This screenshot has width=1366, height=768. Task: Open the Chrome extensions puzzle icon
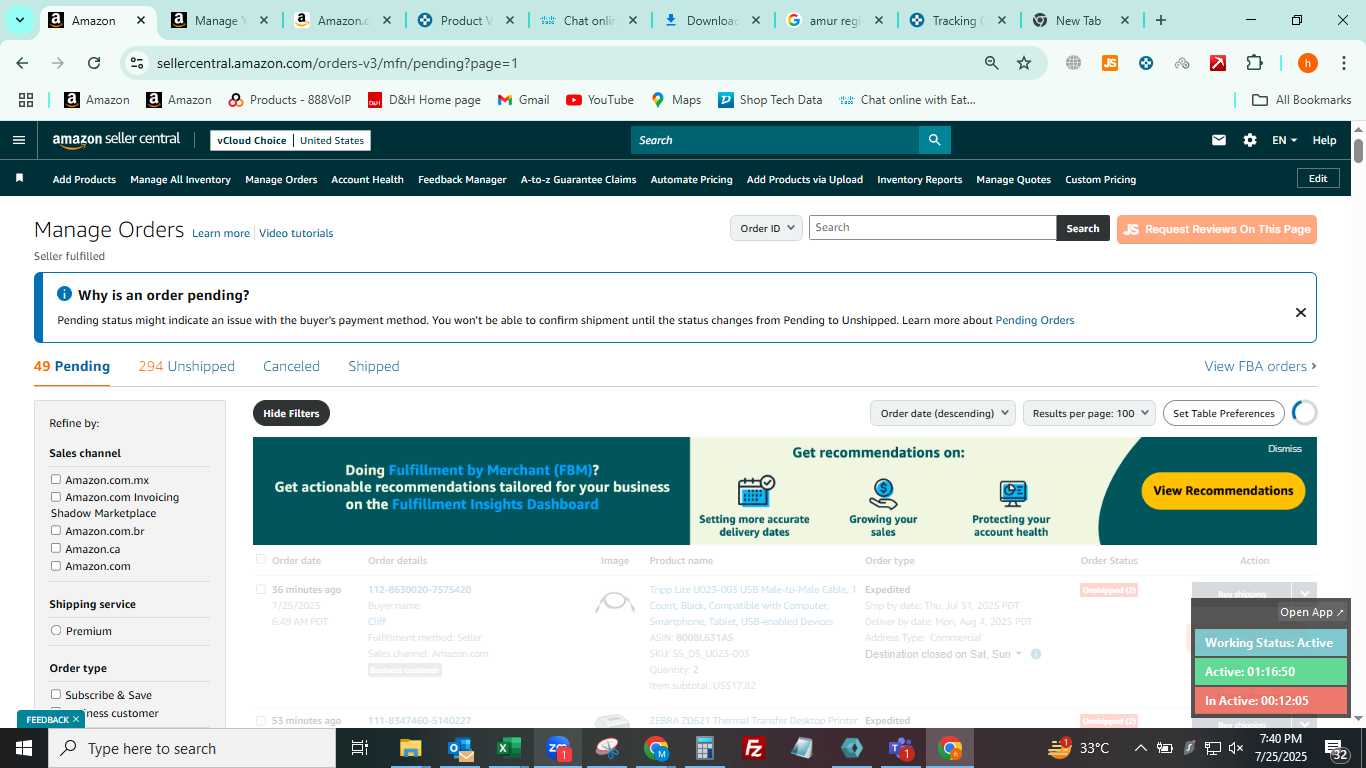[1254, 63]
